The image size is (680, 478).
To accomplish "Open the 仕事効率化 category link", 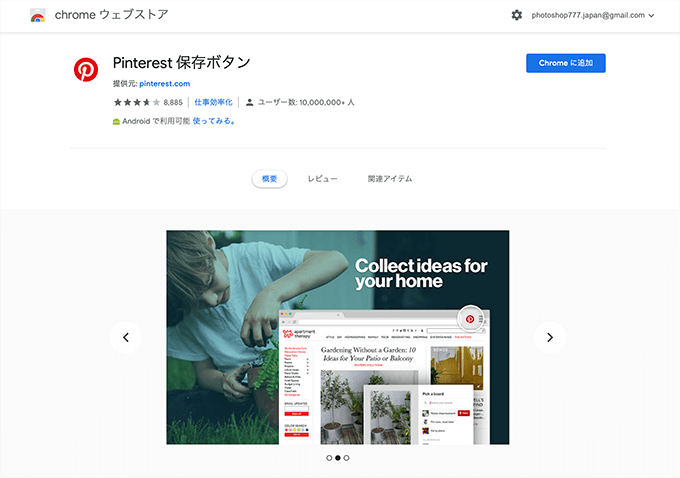I will (213, 102).
